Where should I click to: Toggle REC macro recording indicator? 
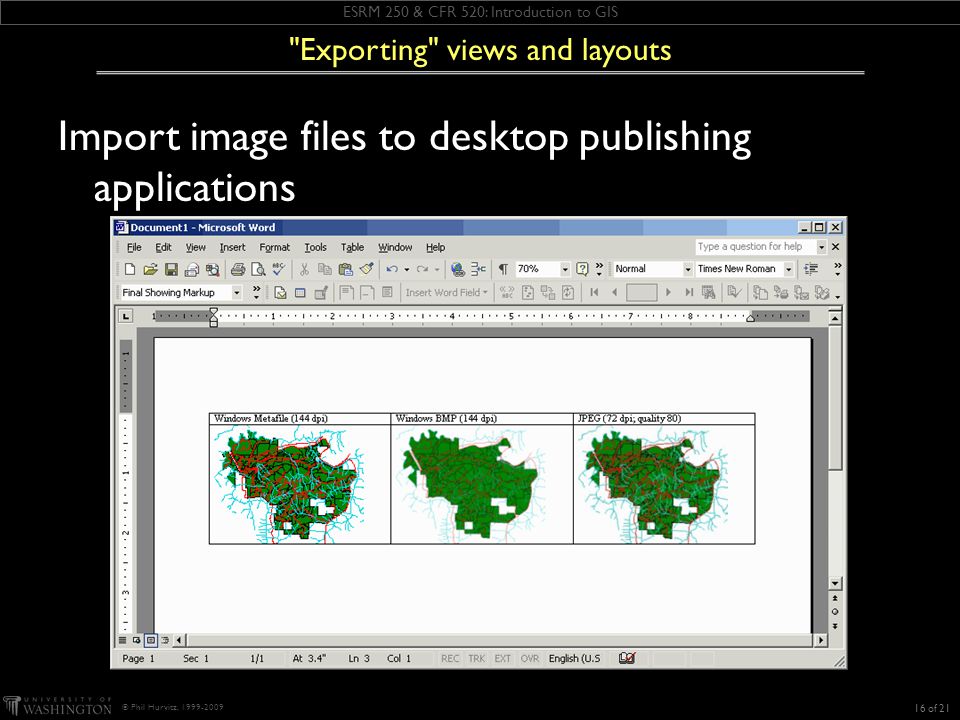click(450, 659)
